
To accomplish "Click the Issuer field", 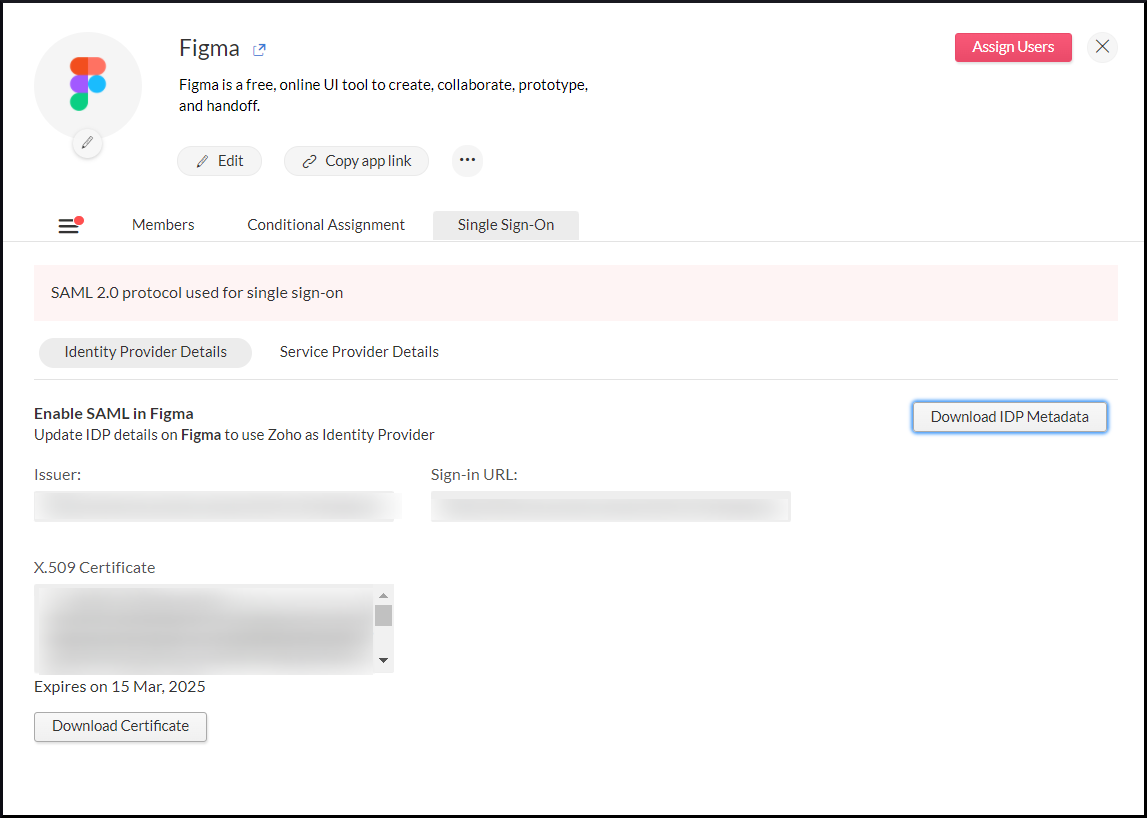I will (214, 506).
